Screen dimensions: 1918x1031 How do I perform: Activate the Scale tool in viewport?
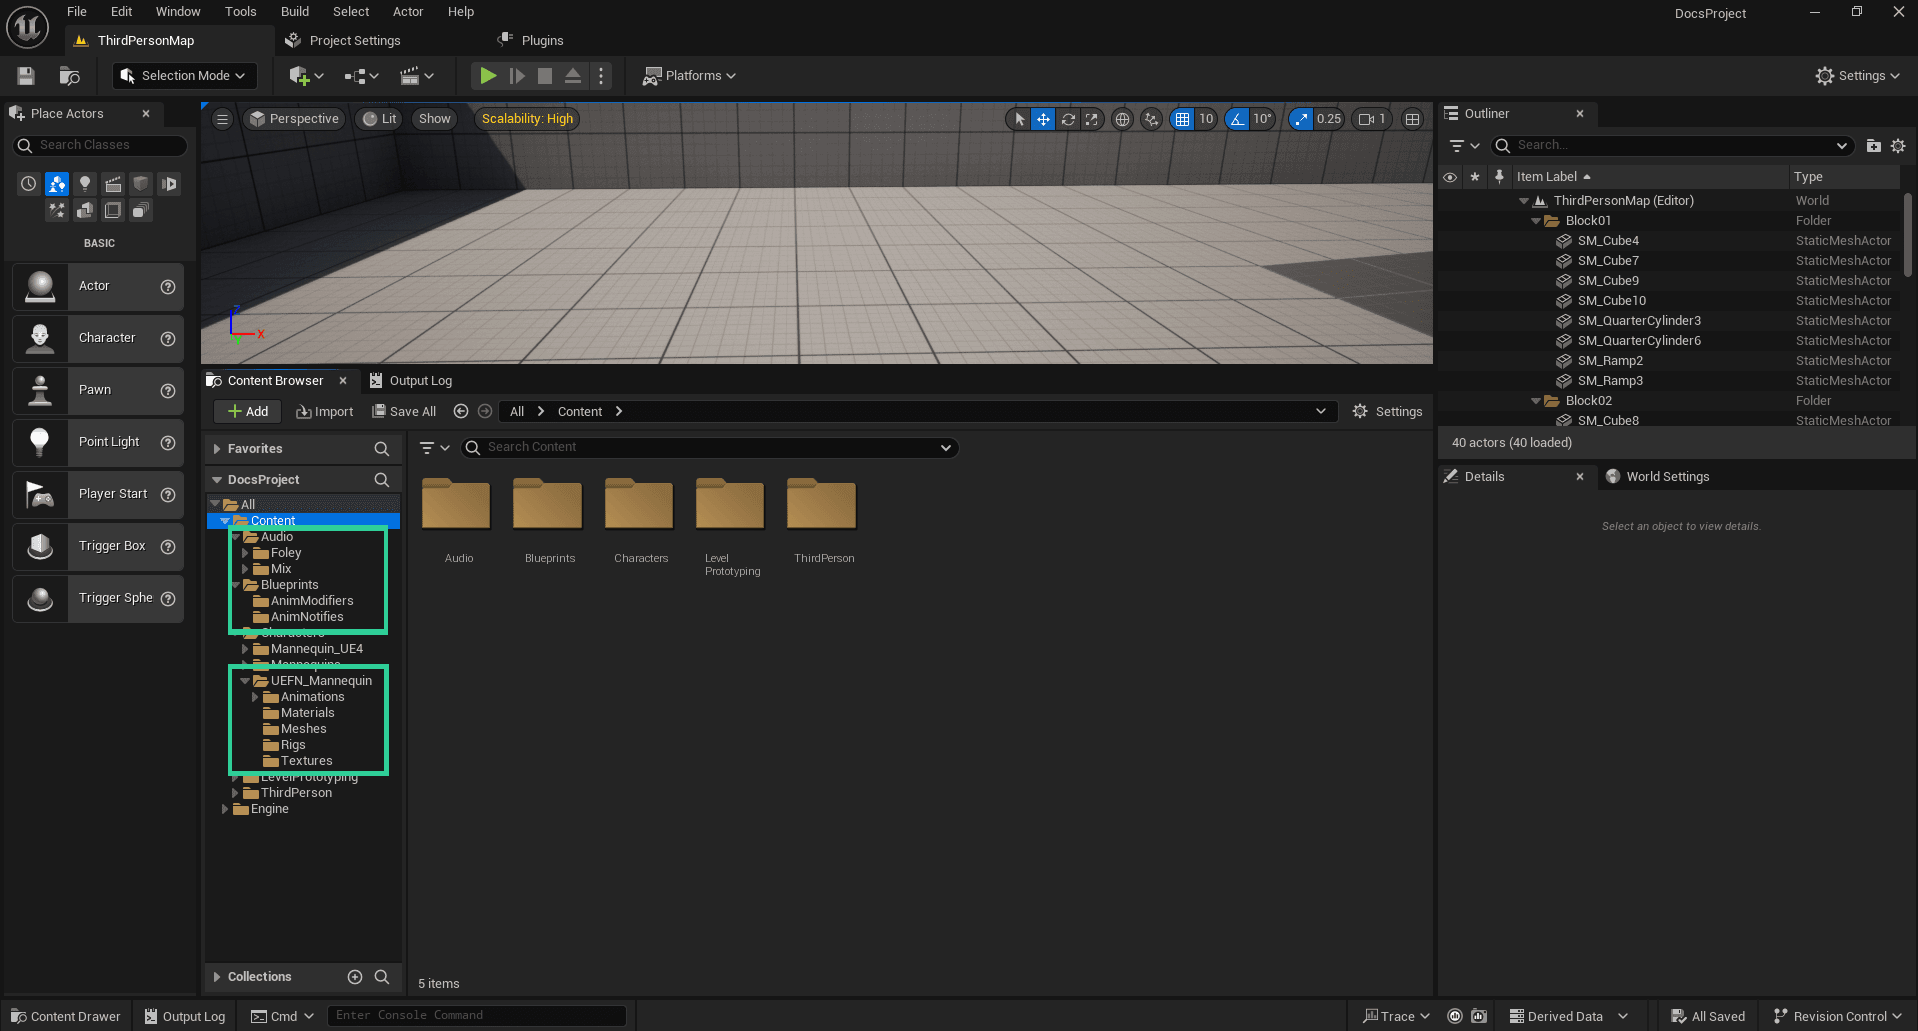1092,119
